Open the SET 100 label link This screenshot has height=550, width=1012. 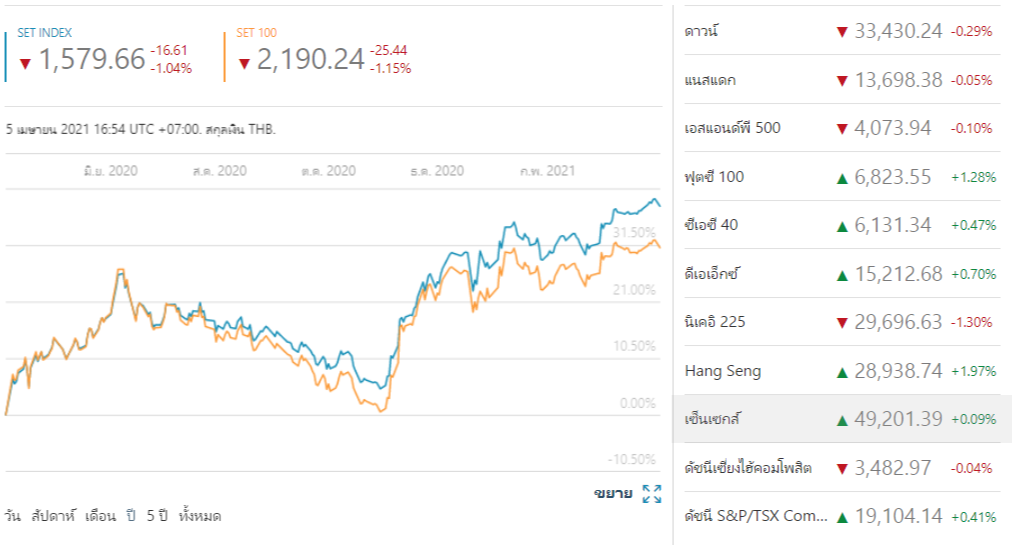(x=257, y=33)
